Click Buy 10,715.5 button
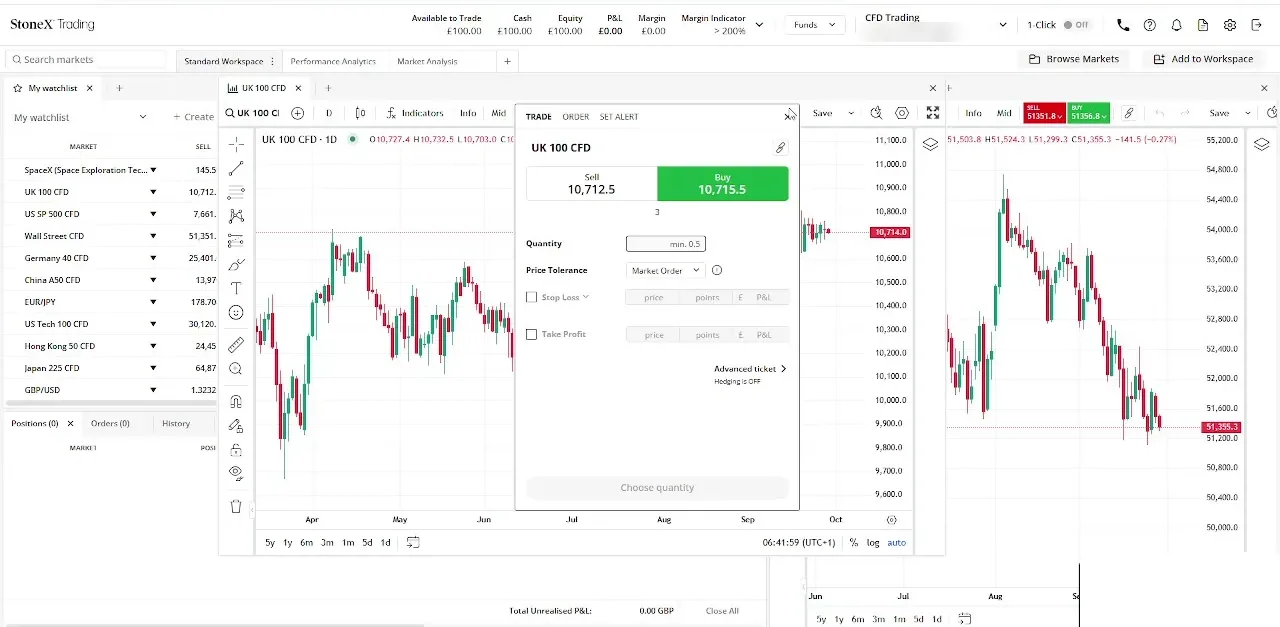Viewport: 1280px width, 627px height. (723, 183)
